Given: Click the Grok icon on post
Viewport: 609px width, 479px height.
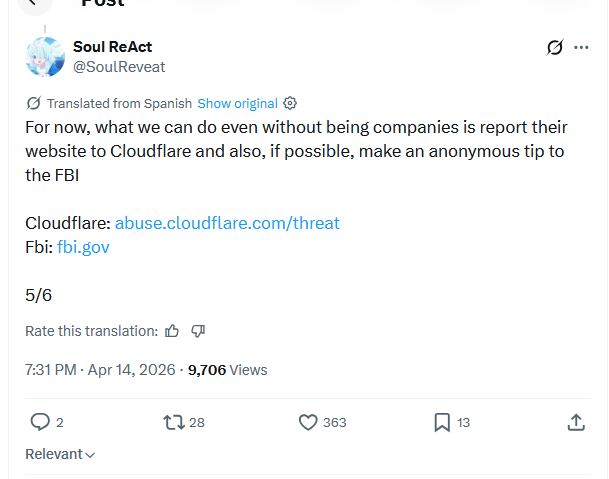Looking at the screenshot, I should [x=555, y=47].
